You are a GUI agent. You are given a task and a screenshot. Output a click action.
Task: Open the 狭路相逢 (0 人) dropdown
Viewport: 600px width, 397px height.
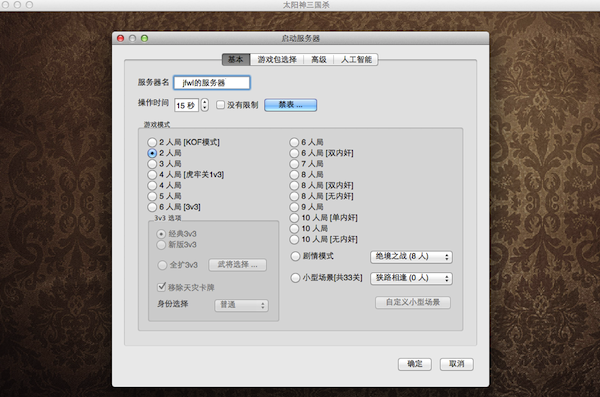(411, 278)
